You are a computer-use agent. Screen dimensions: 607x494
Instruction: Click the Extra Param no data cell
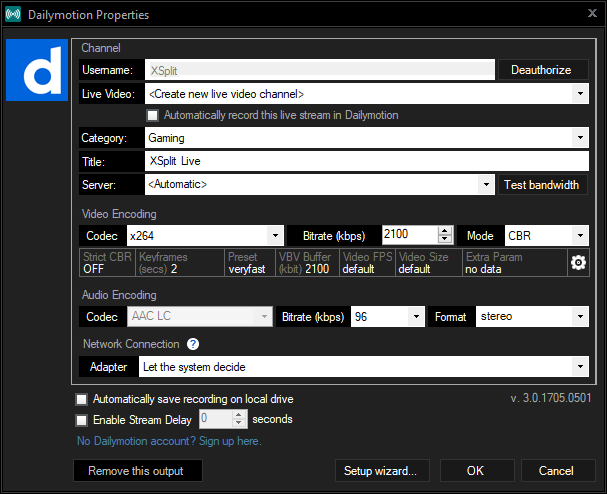pyautogui.click(x=515, y=262)
